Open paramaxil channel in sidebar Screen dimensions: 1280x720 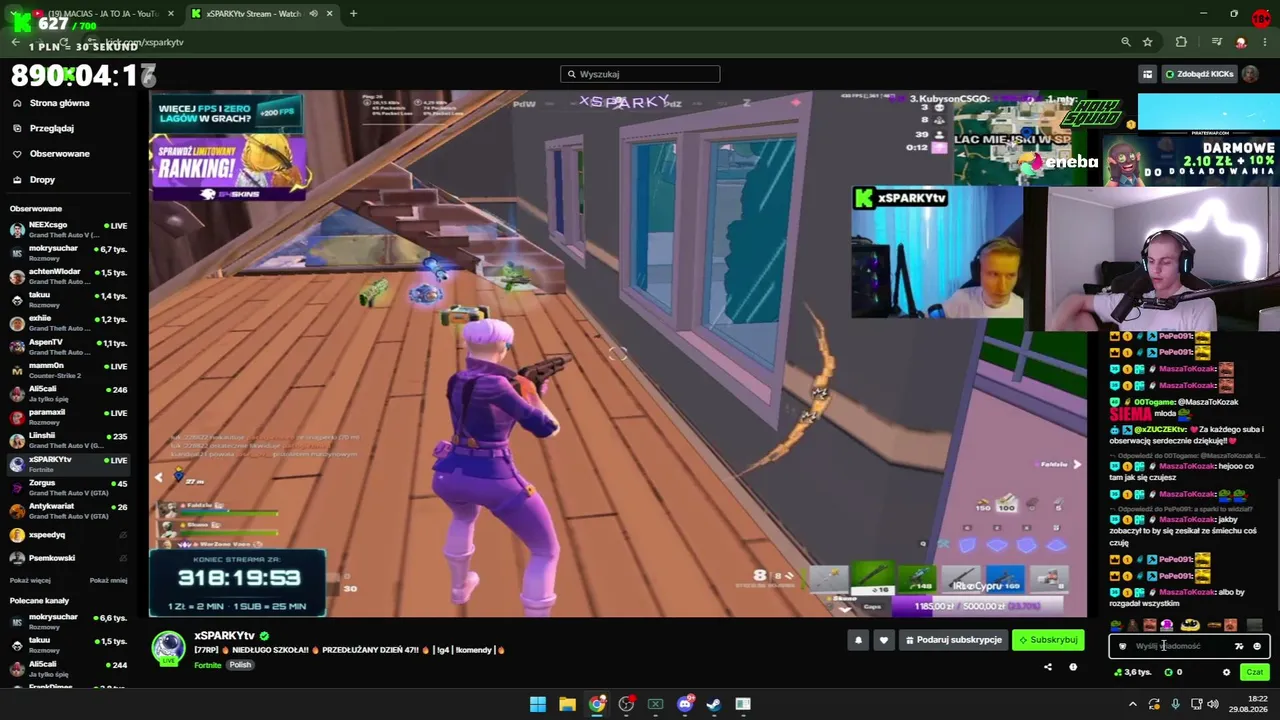68,417
